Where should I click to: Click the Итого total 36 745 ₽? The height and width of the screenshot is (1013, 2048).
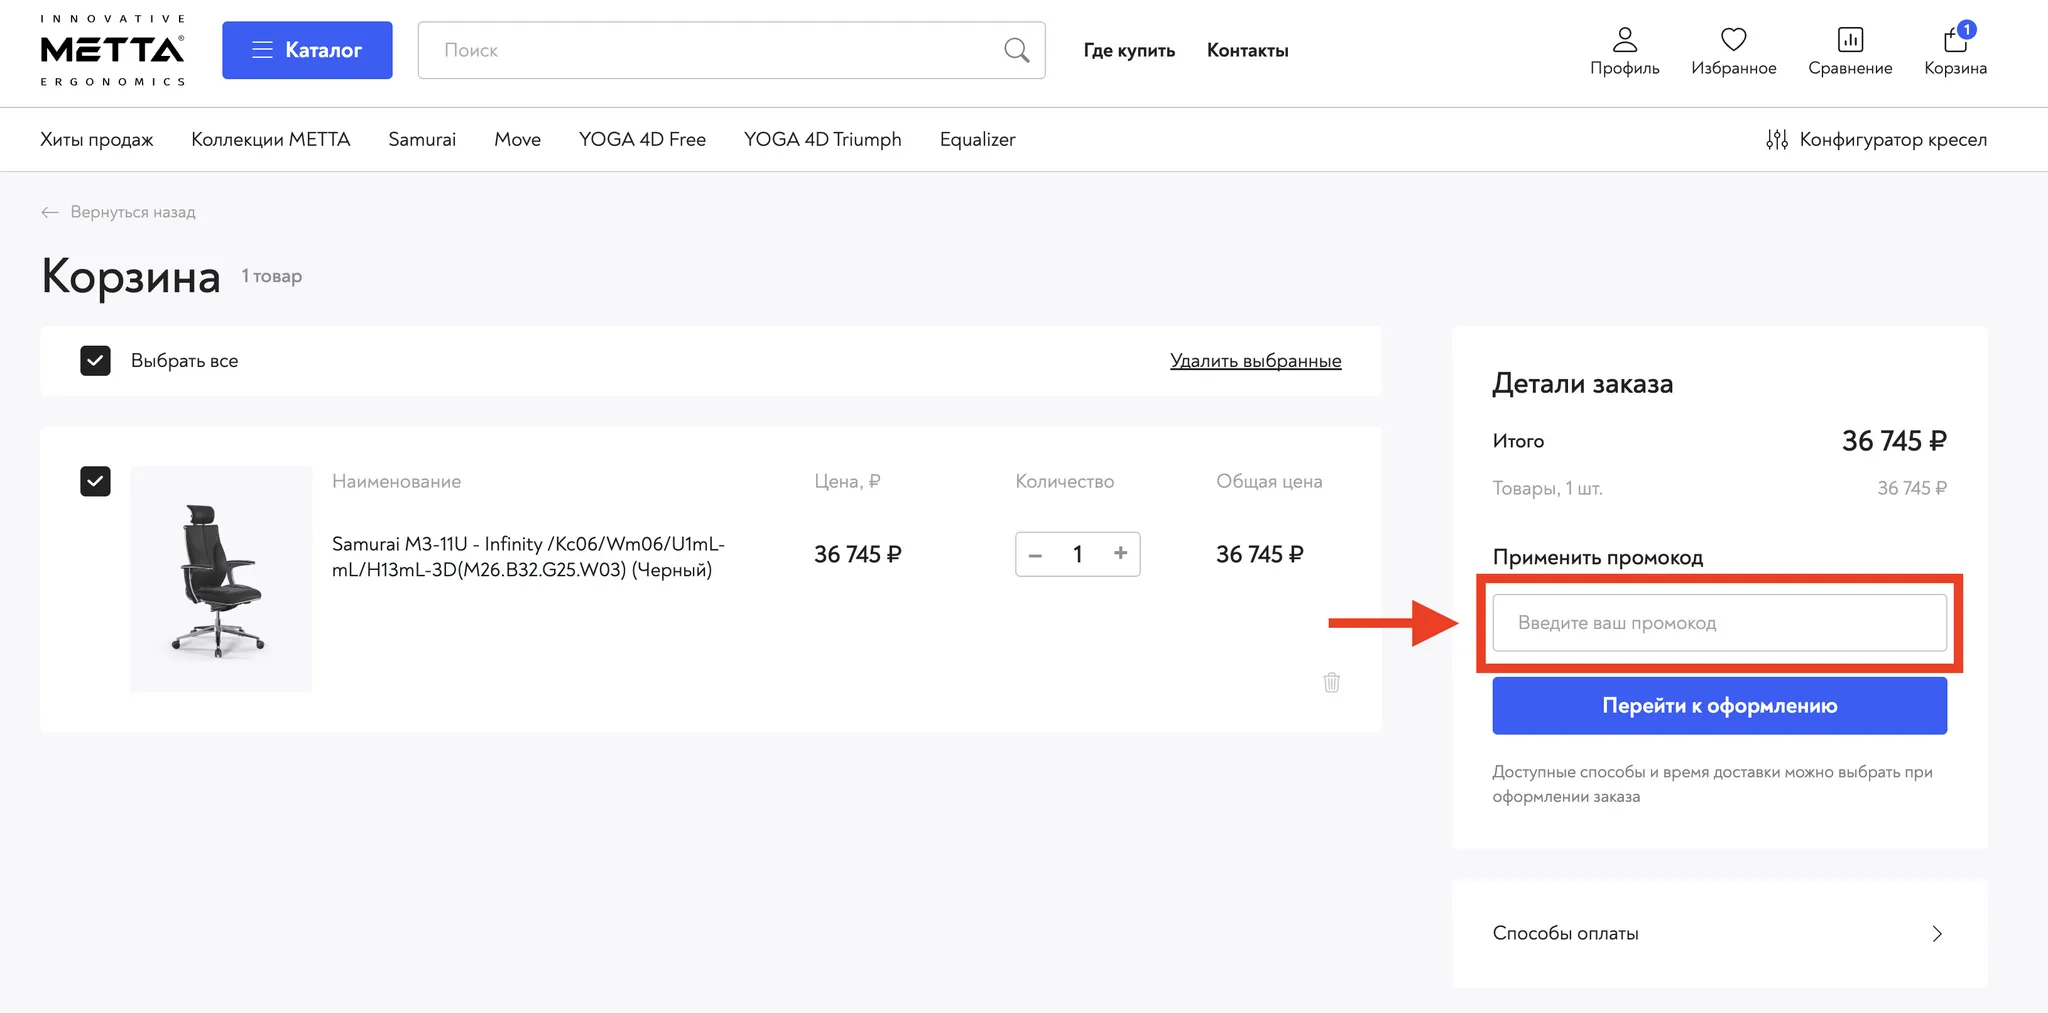pyautogui.click(x=1894, y=441)
